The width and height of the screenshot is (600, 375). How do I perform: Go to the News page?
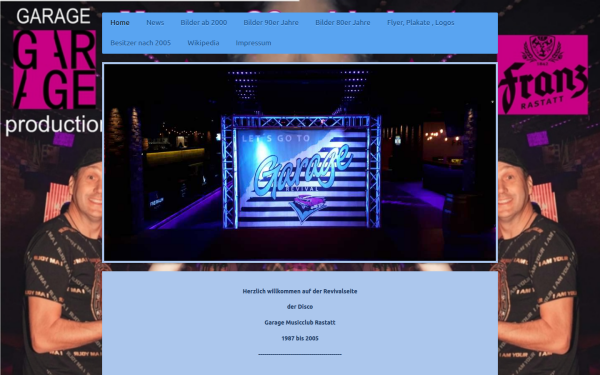tap(155, 23)
